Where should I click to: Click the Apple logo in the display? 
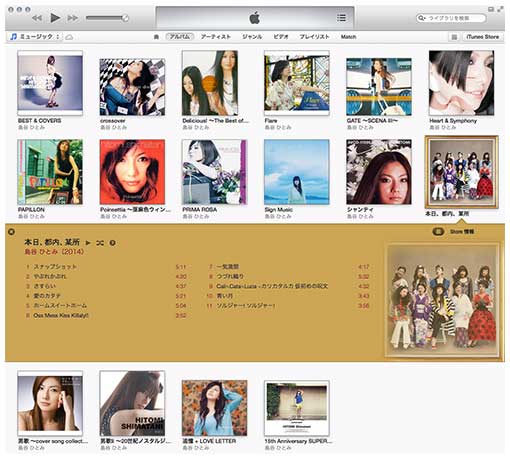click(x=255, y=18)
